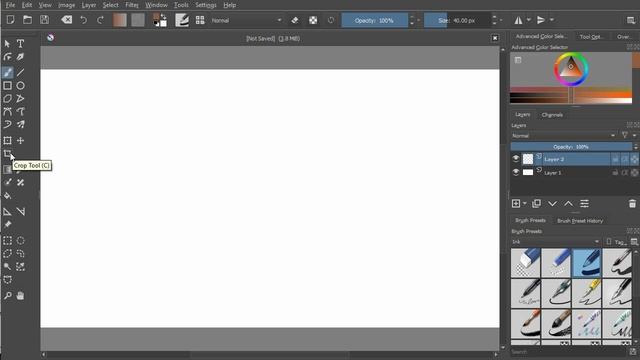
Task: Open vertical mirror options dropdown arrow
Action: [x=551, y=20]
